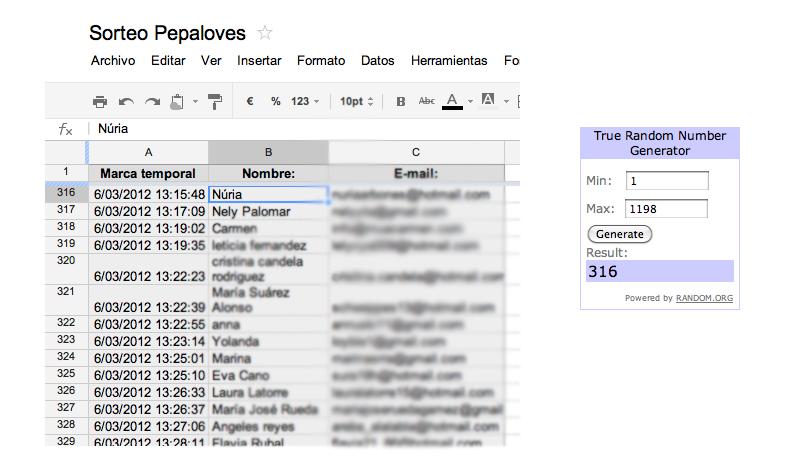Open the 123 number format dropdown

click(x=305, y=101)
